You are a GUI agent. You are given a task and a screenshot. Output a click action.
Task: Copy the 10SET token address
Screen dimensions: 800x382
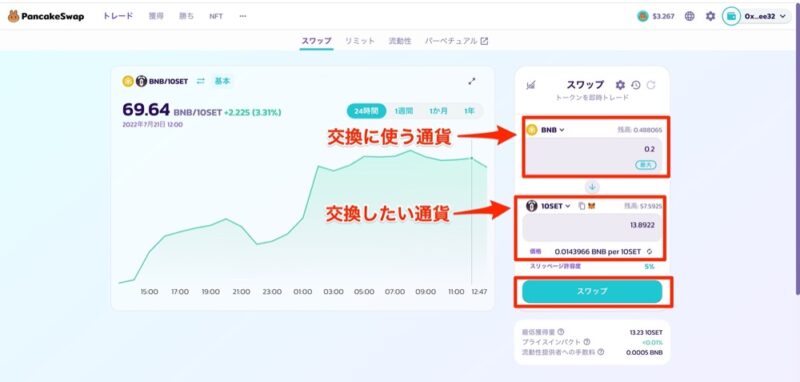[582, 206]
